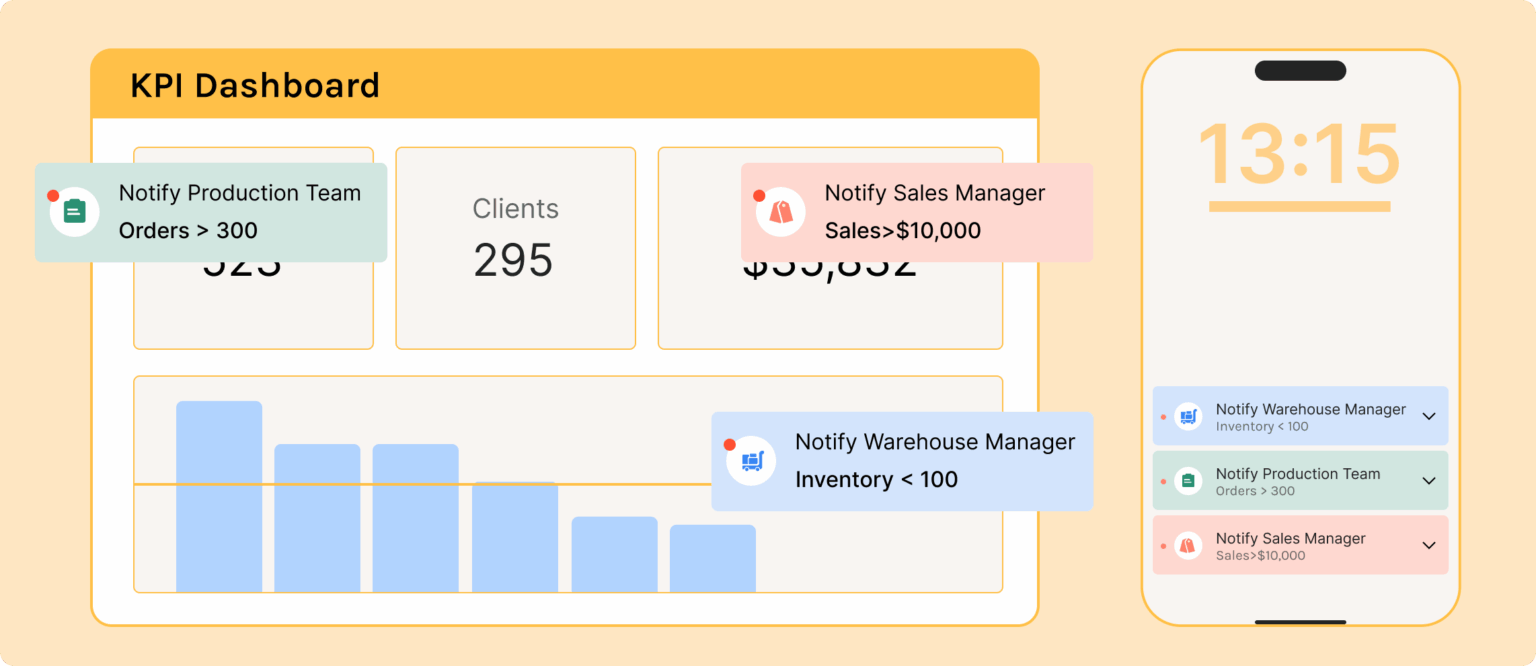Toggle the unread dot on Production Team phone notification
This screenshot has width=1536, height=666.
click(x=1164, y=480)
